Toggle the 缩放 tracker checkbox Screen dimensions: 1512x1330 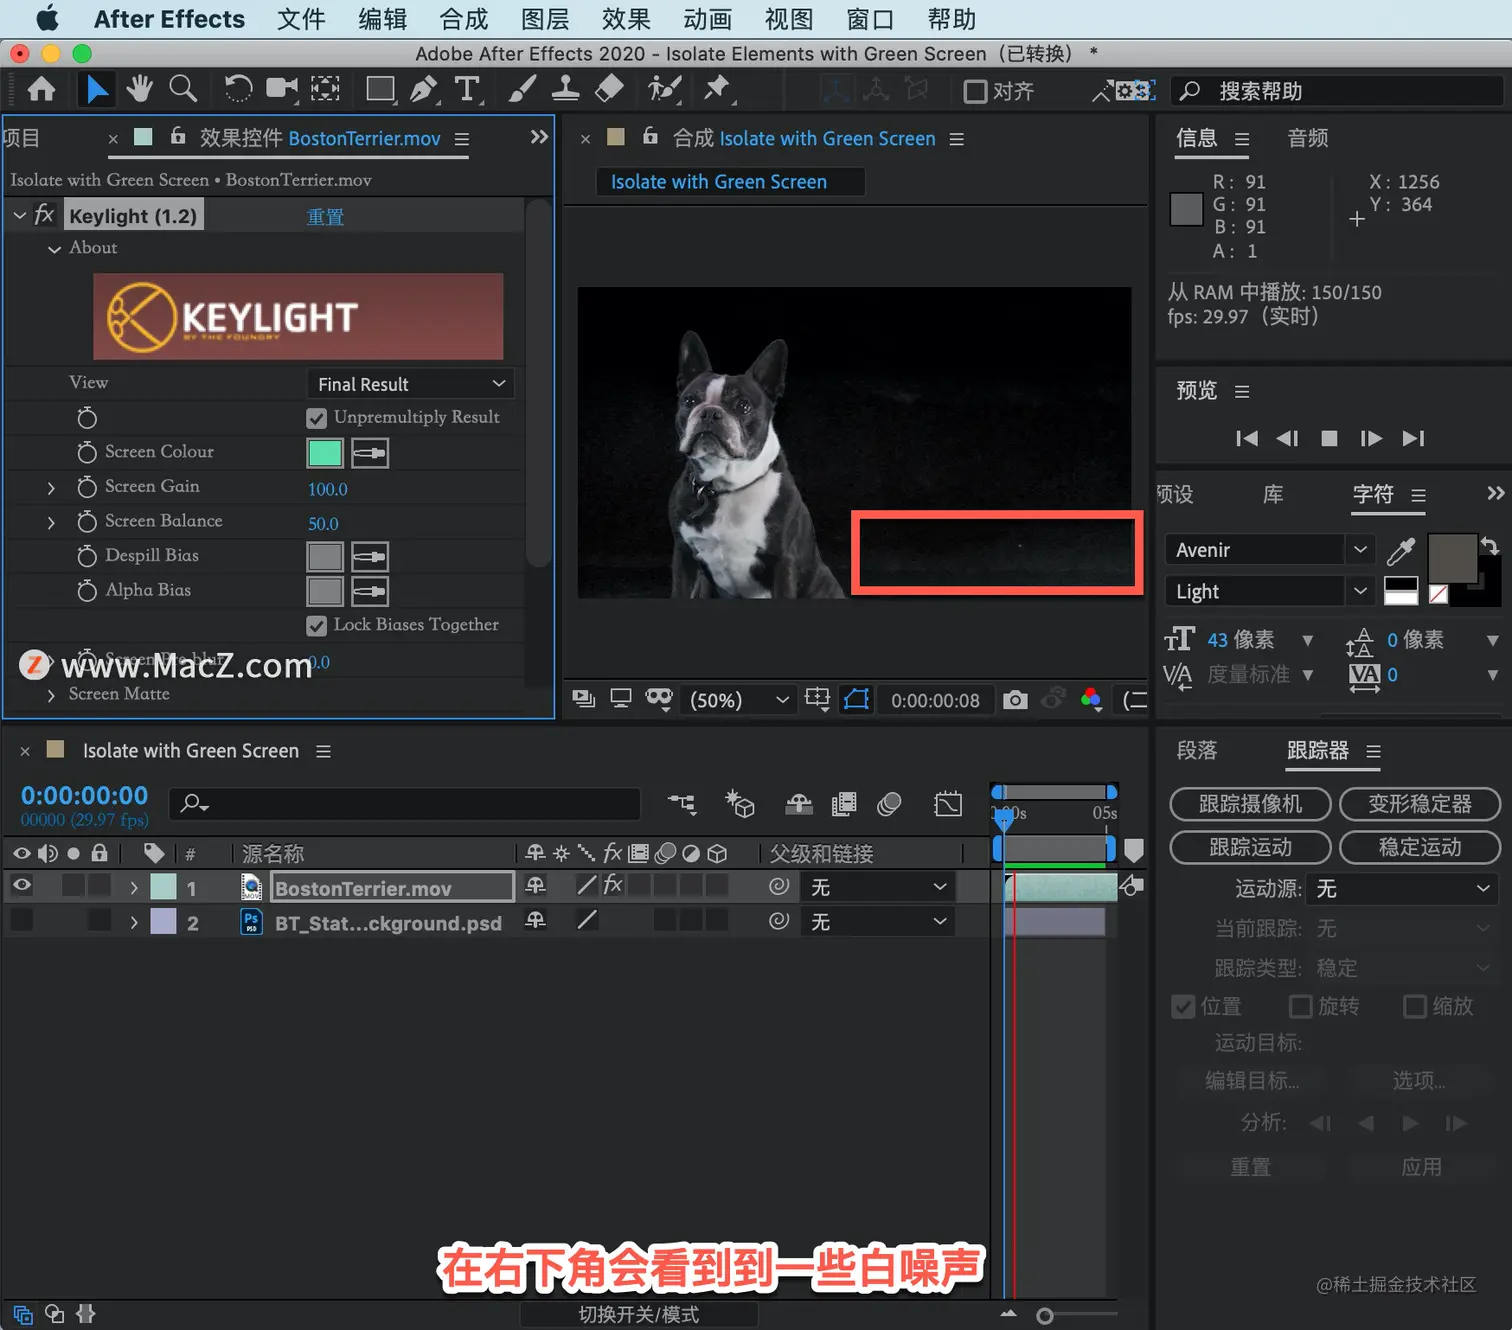(1415, 1006)
